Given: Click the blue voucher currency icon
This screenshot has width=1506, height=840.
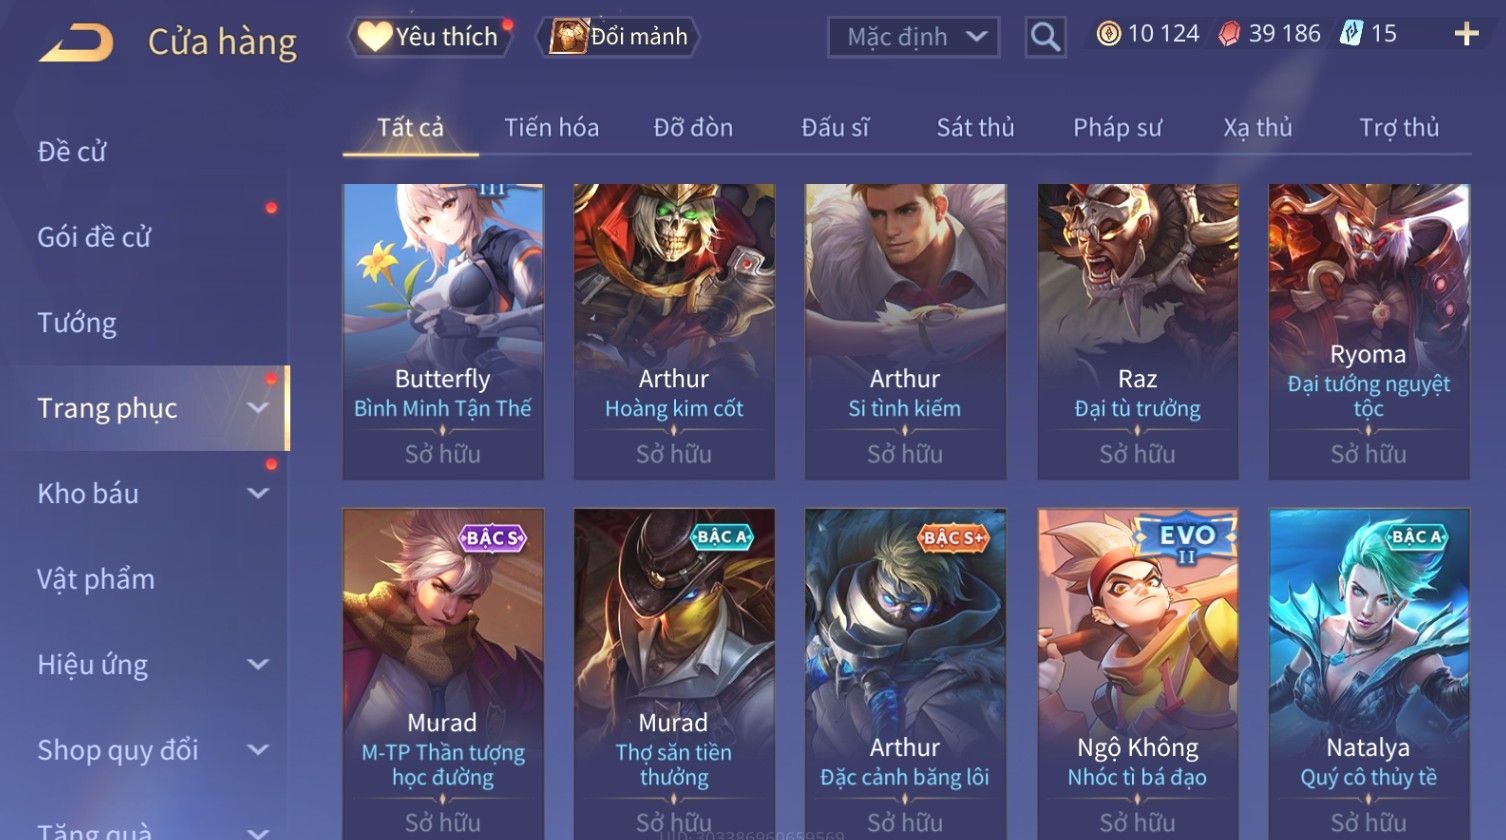Looking at the screenshot, I should 1351,34.
